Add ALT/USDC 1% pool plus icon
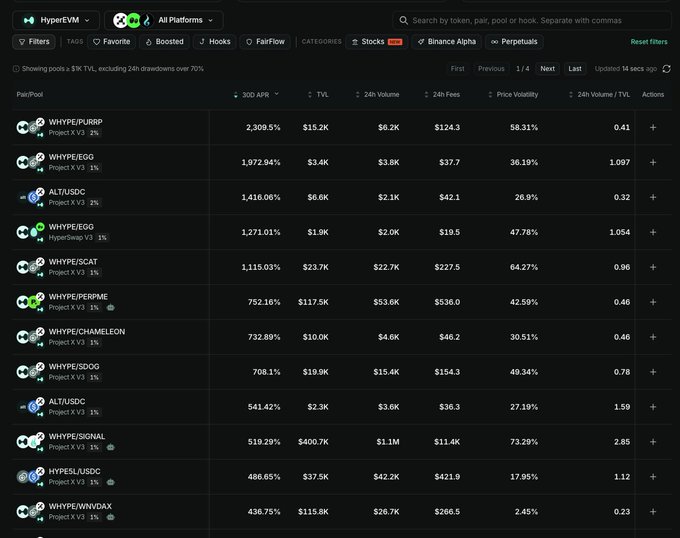 click(653, 407)
